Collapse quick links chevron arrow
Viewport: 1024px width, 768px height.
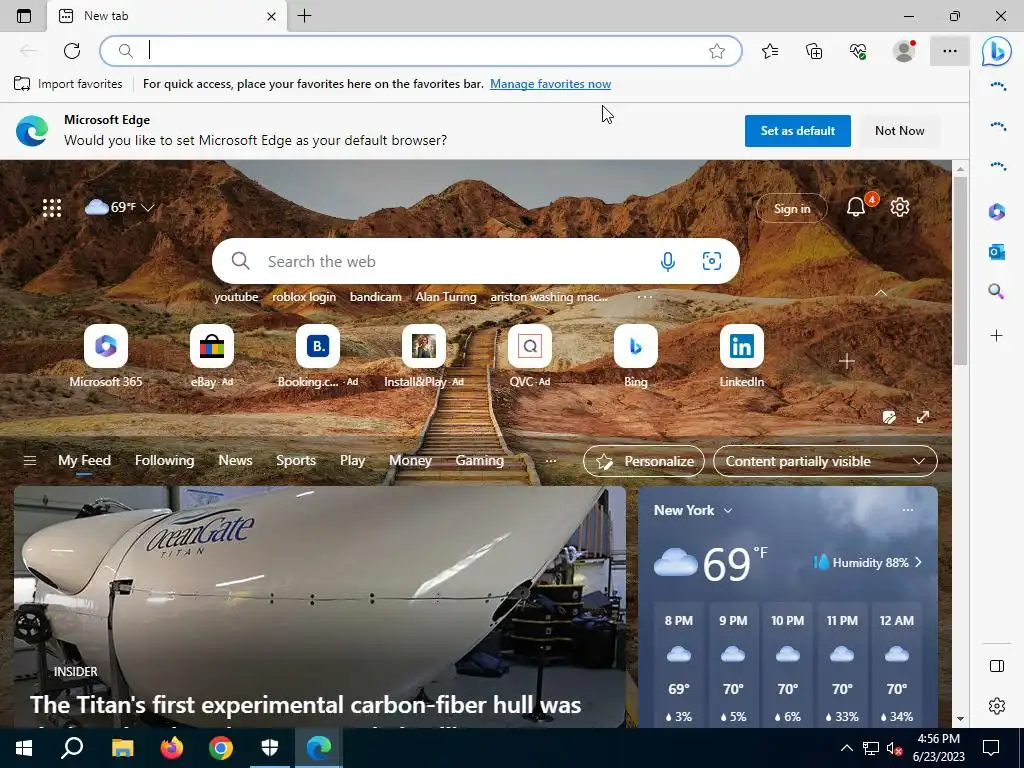pyautogui.click(x=880, y=293)
